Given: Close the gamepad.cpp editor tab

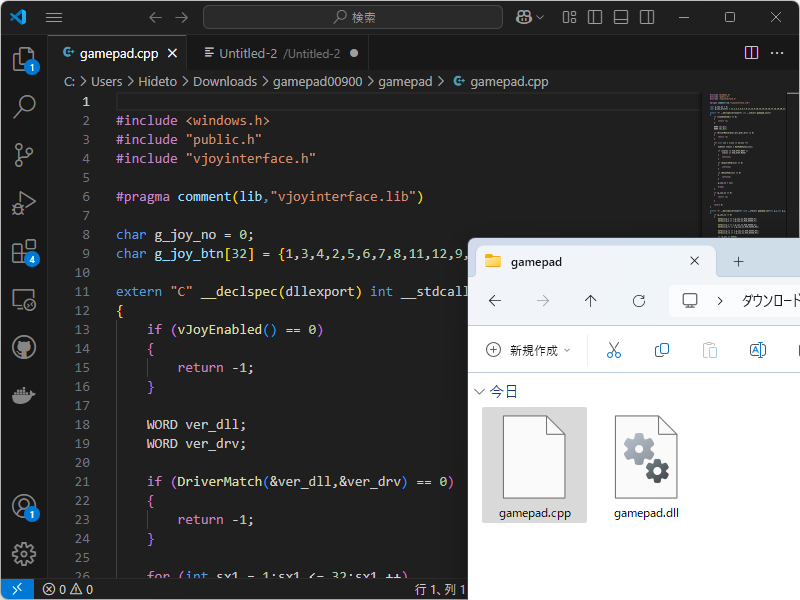Looking at the screenshot, I should coord(172,53).
